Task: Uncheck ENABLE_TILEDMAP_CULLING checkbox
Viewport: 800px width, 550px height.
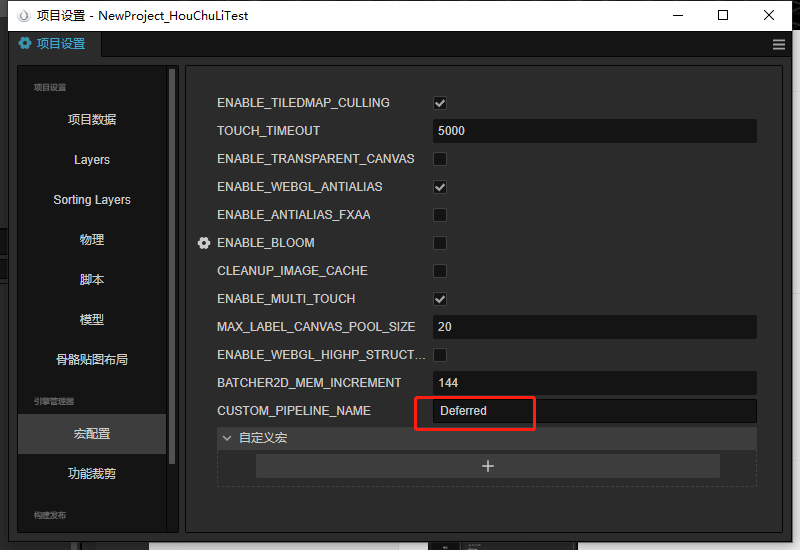Action: tap(440, 103)
